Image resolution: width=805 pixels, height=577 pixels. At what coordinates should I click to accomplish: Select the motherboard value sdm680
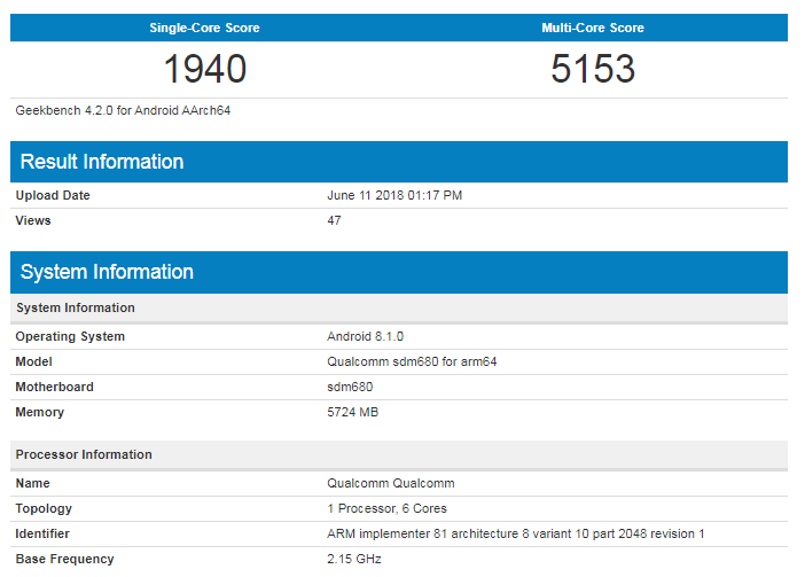[350, 387]
